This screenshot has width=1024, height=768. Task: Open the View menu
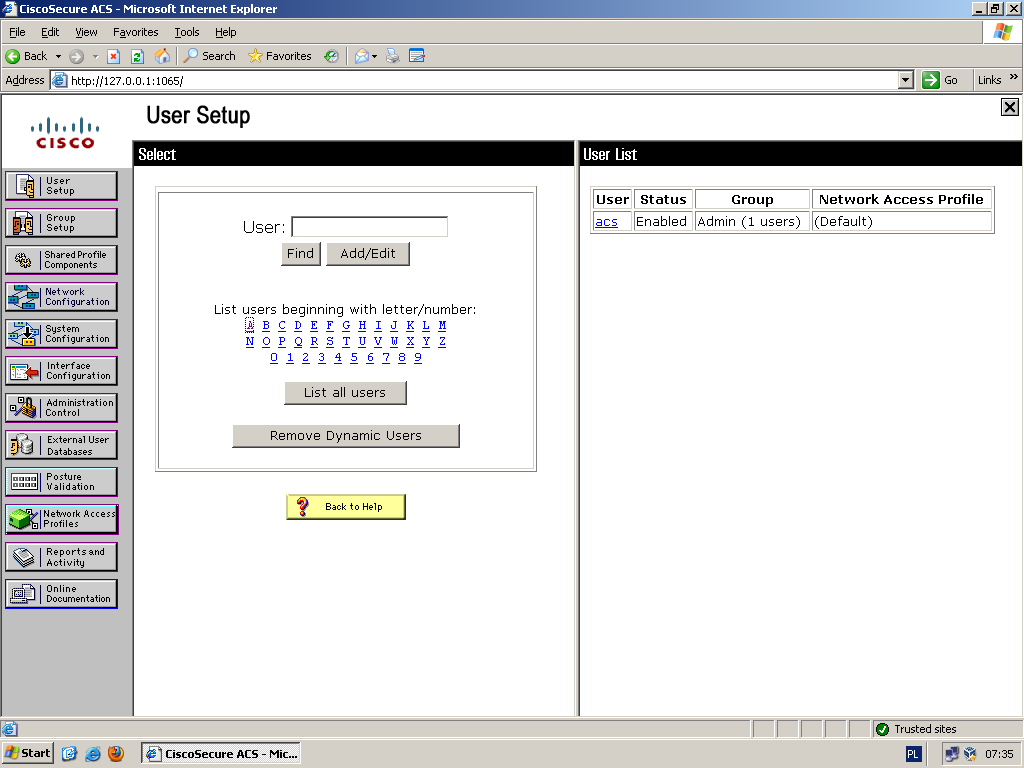[86, 32]
